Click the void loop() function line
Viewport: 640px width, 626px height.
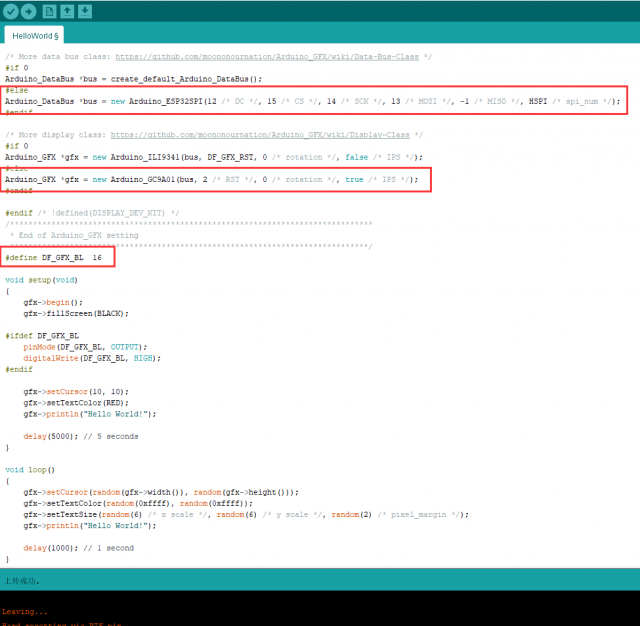pos(30,469)
